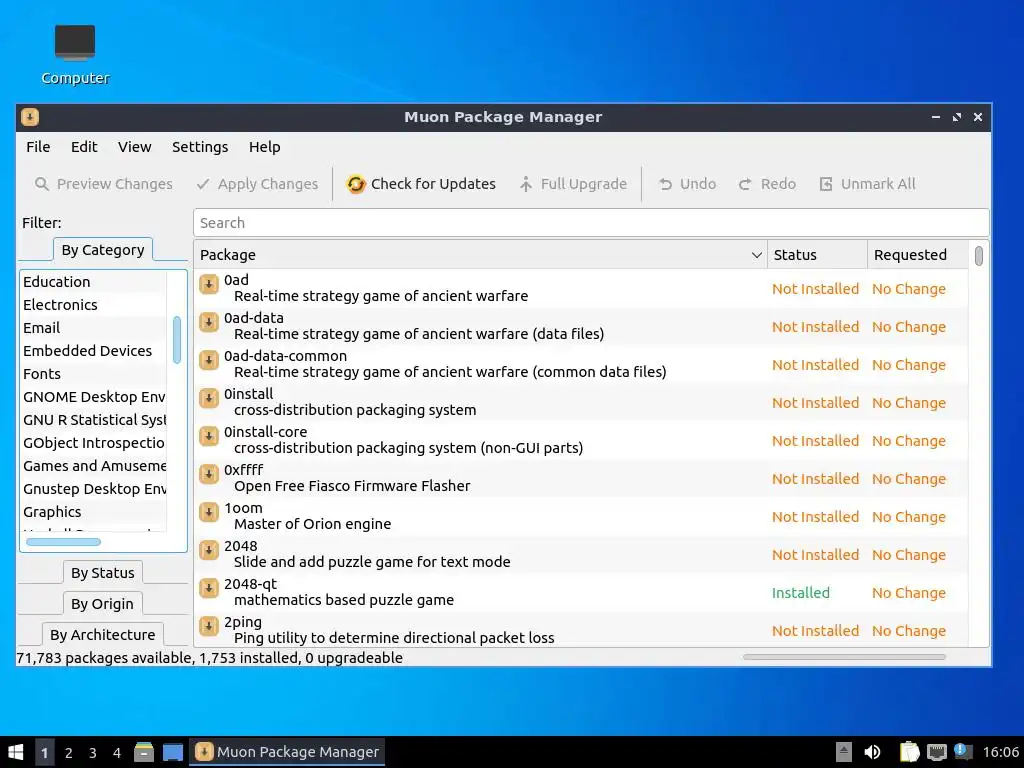Click Full Upgrade in the toolbar

tap(573, 184)
